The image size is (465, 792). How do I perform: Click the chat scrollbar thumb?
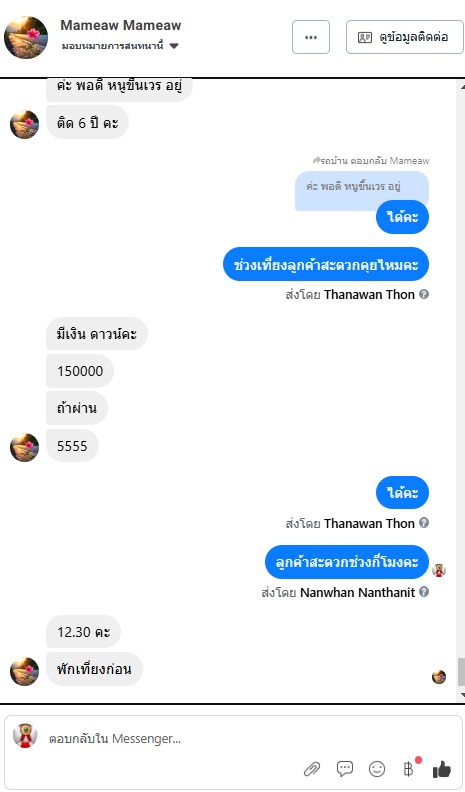coord(461,672)
